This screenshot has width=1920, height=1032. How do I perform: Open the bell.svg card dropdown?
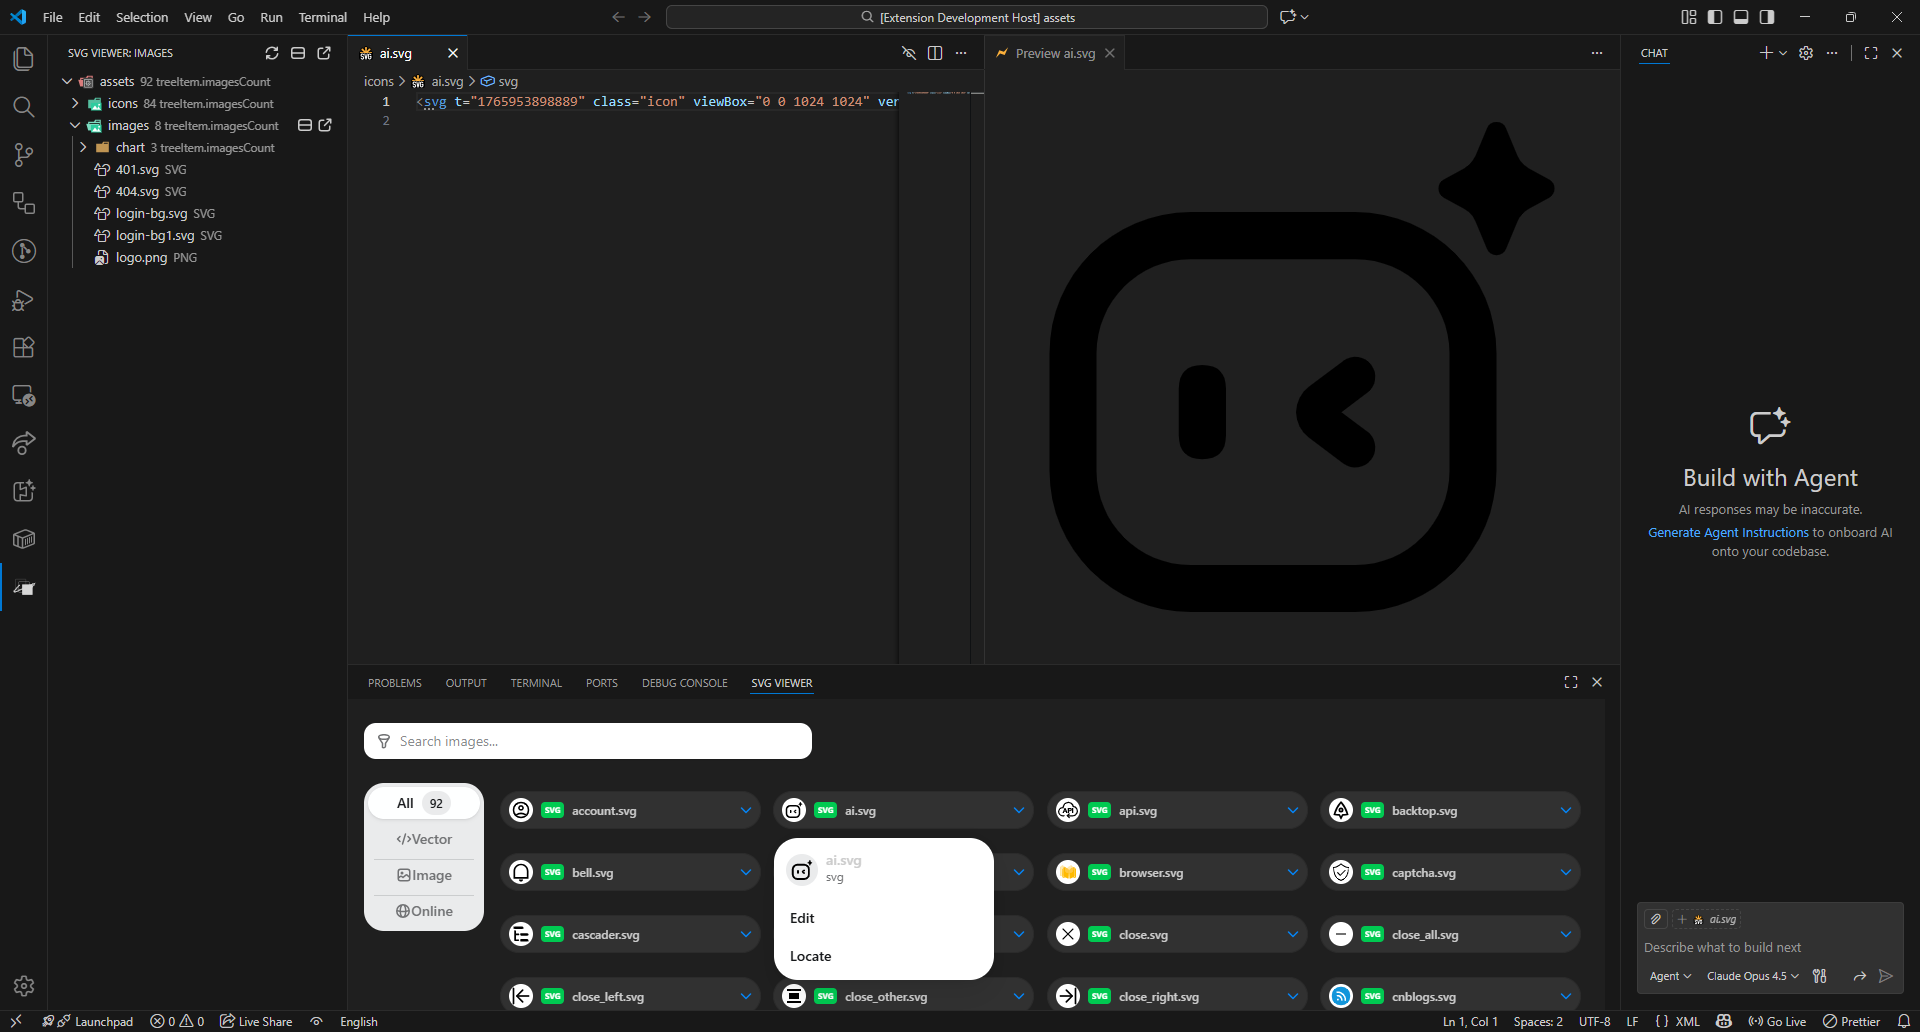[x=746, y=871]
